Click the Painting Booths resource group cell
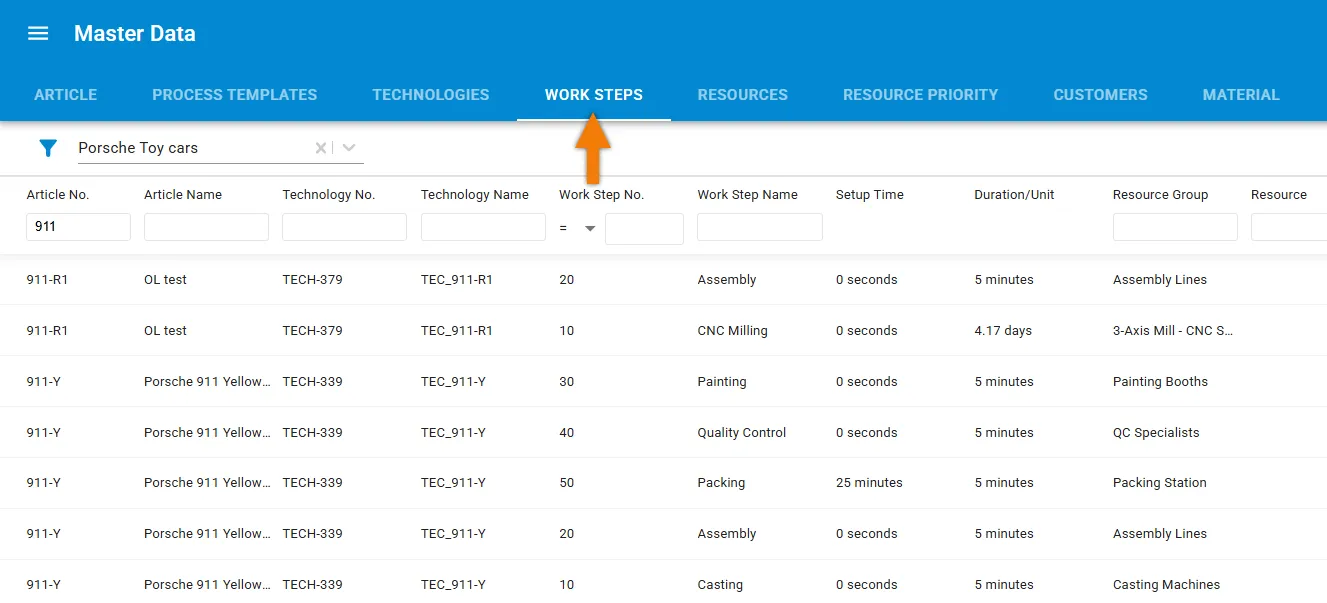Screen dimensions: 1327x603 click(x=1160, y=382)
